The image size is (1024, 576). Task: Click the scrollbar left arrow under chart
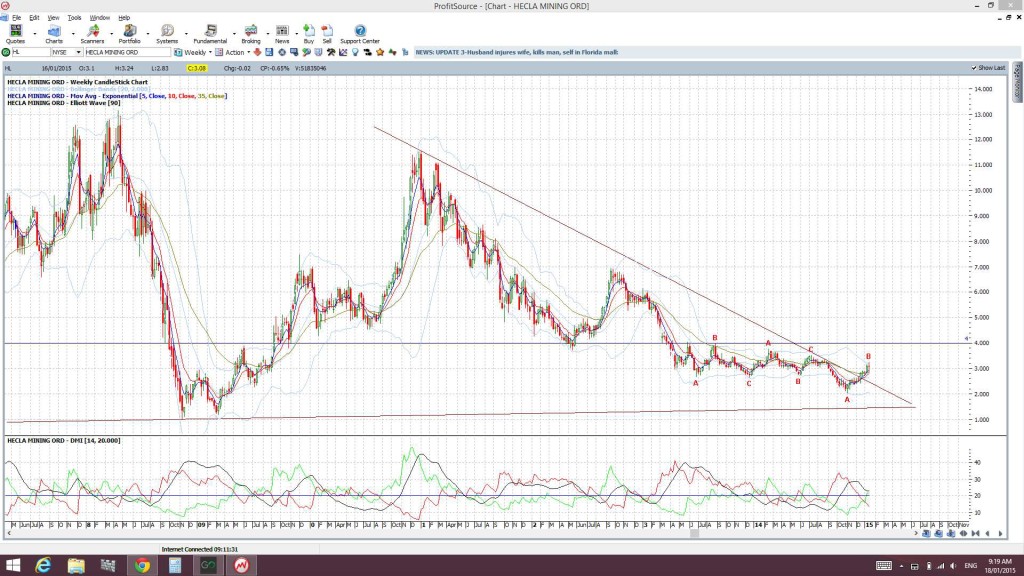point(8,534)
